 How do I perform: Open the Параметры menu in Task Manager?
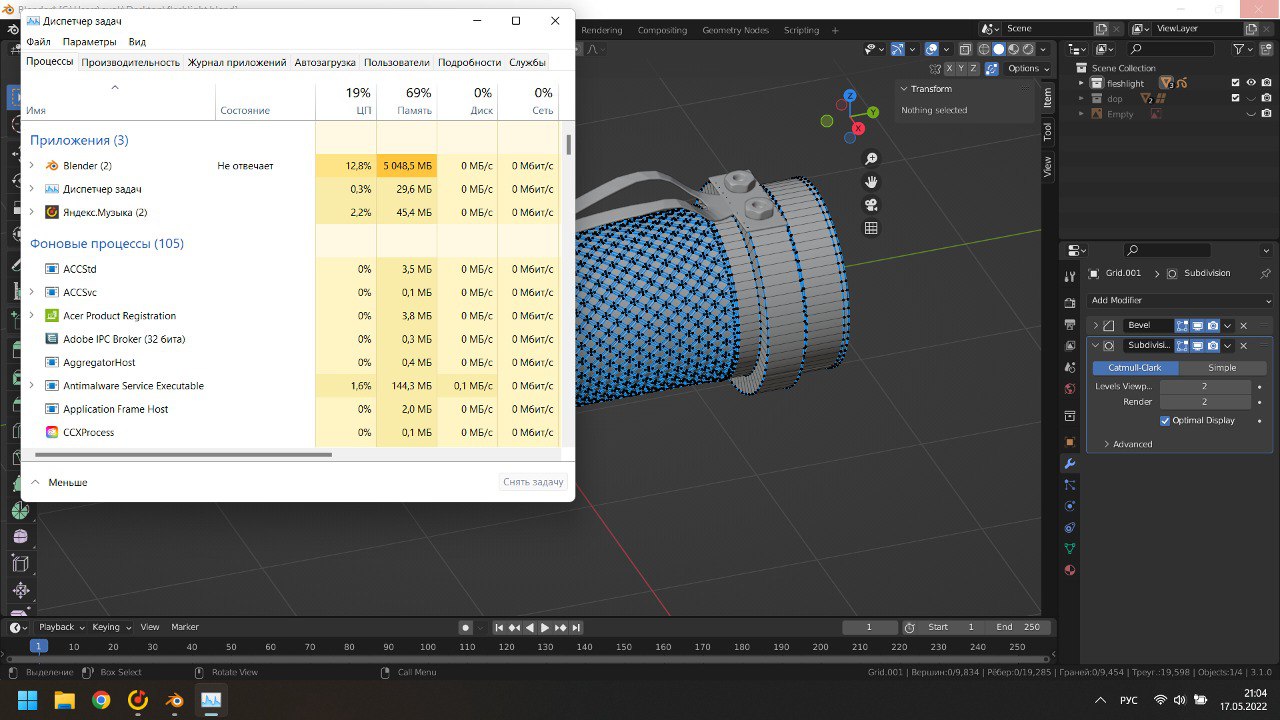(x=89, y=42)
